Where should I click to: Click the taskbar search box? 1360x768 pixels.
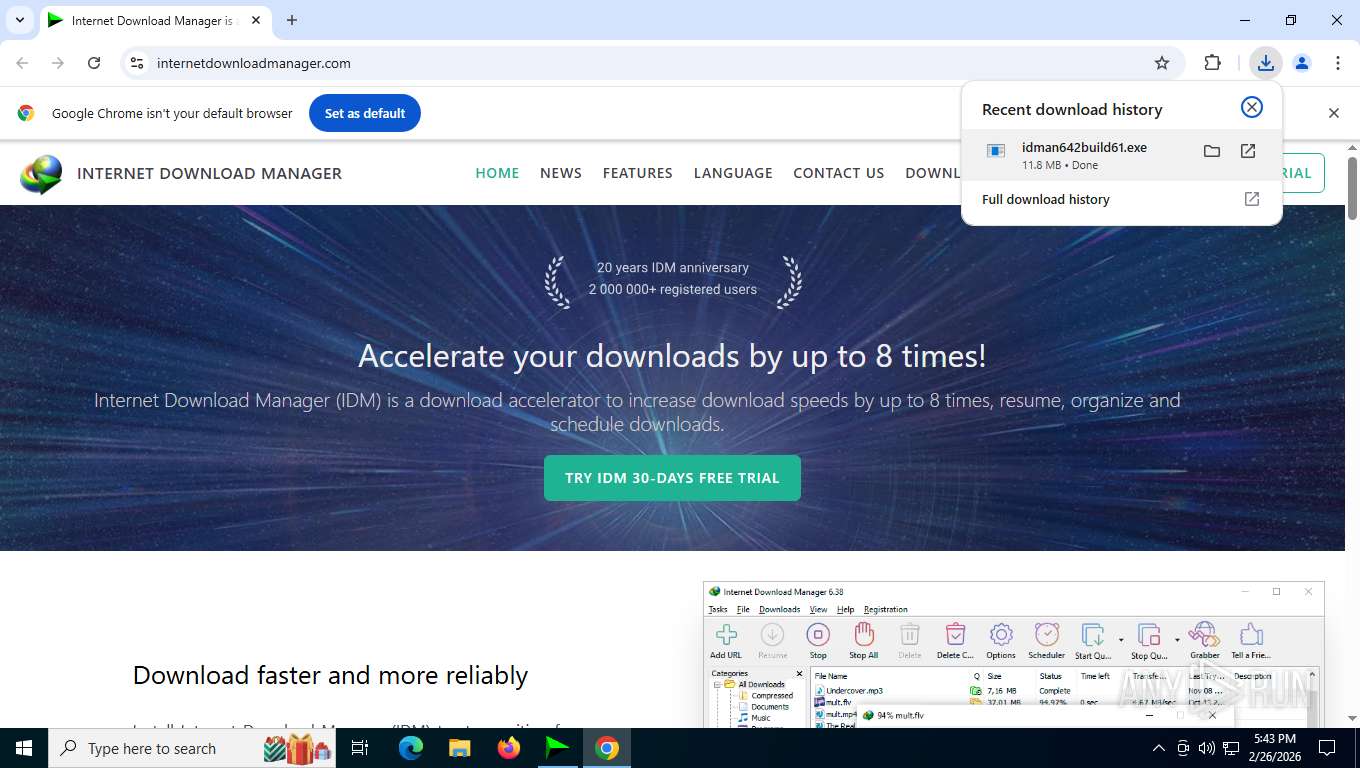[194, 748]
